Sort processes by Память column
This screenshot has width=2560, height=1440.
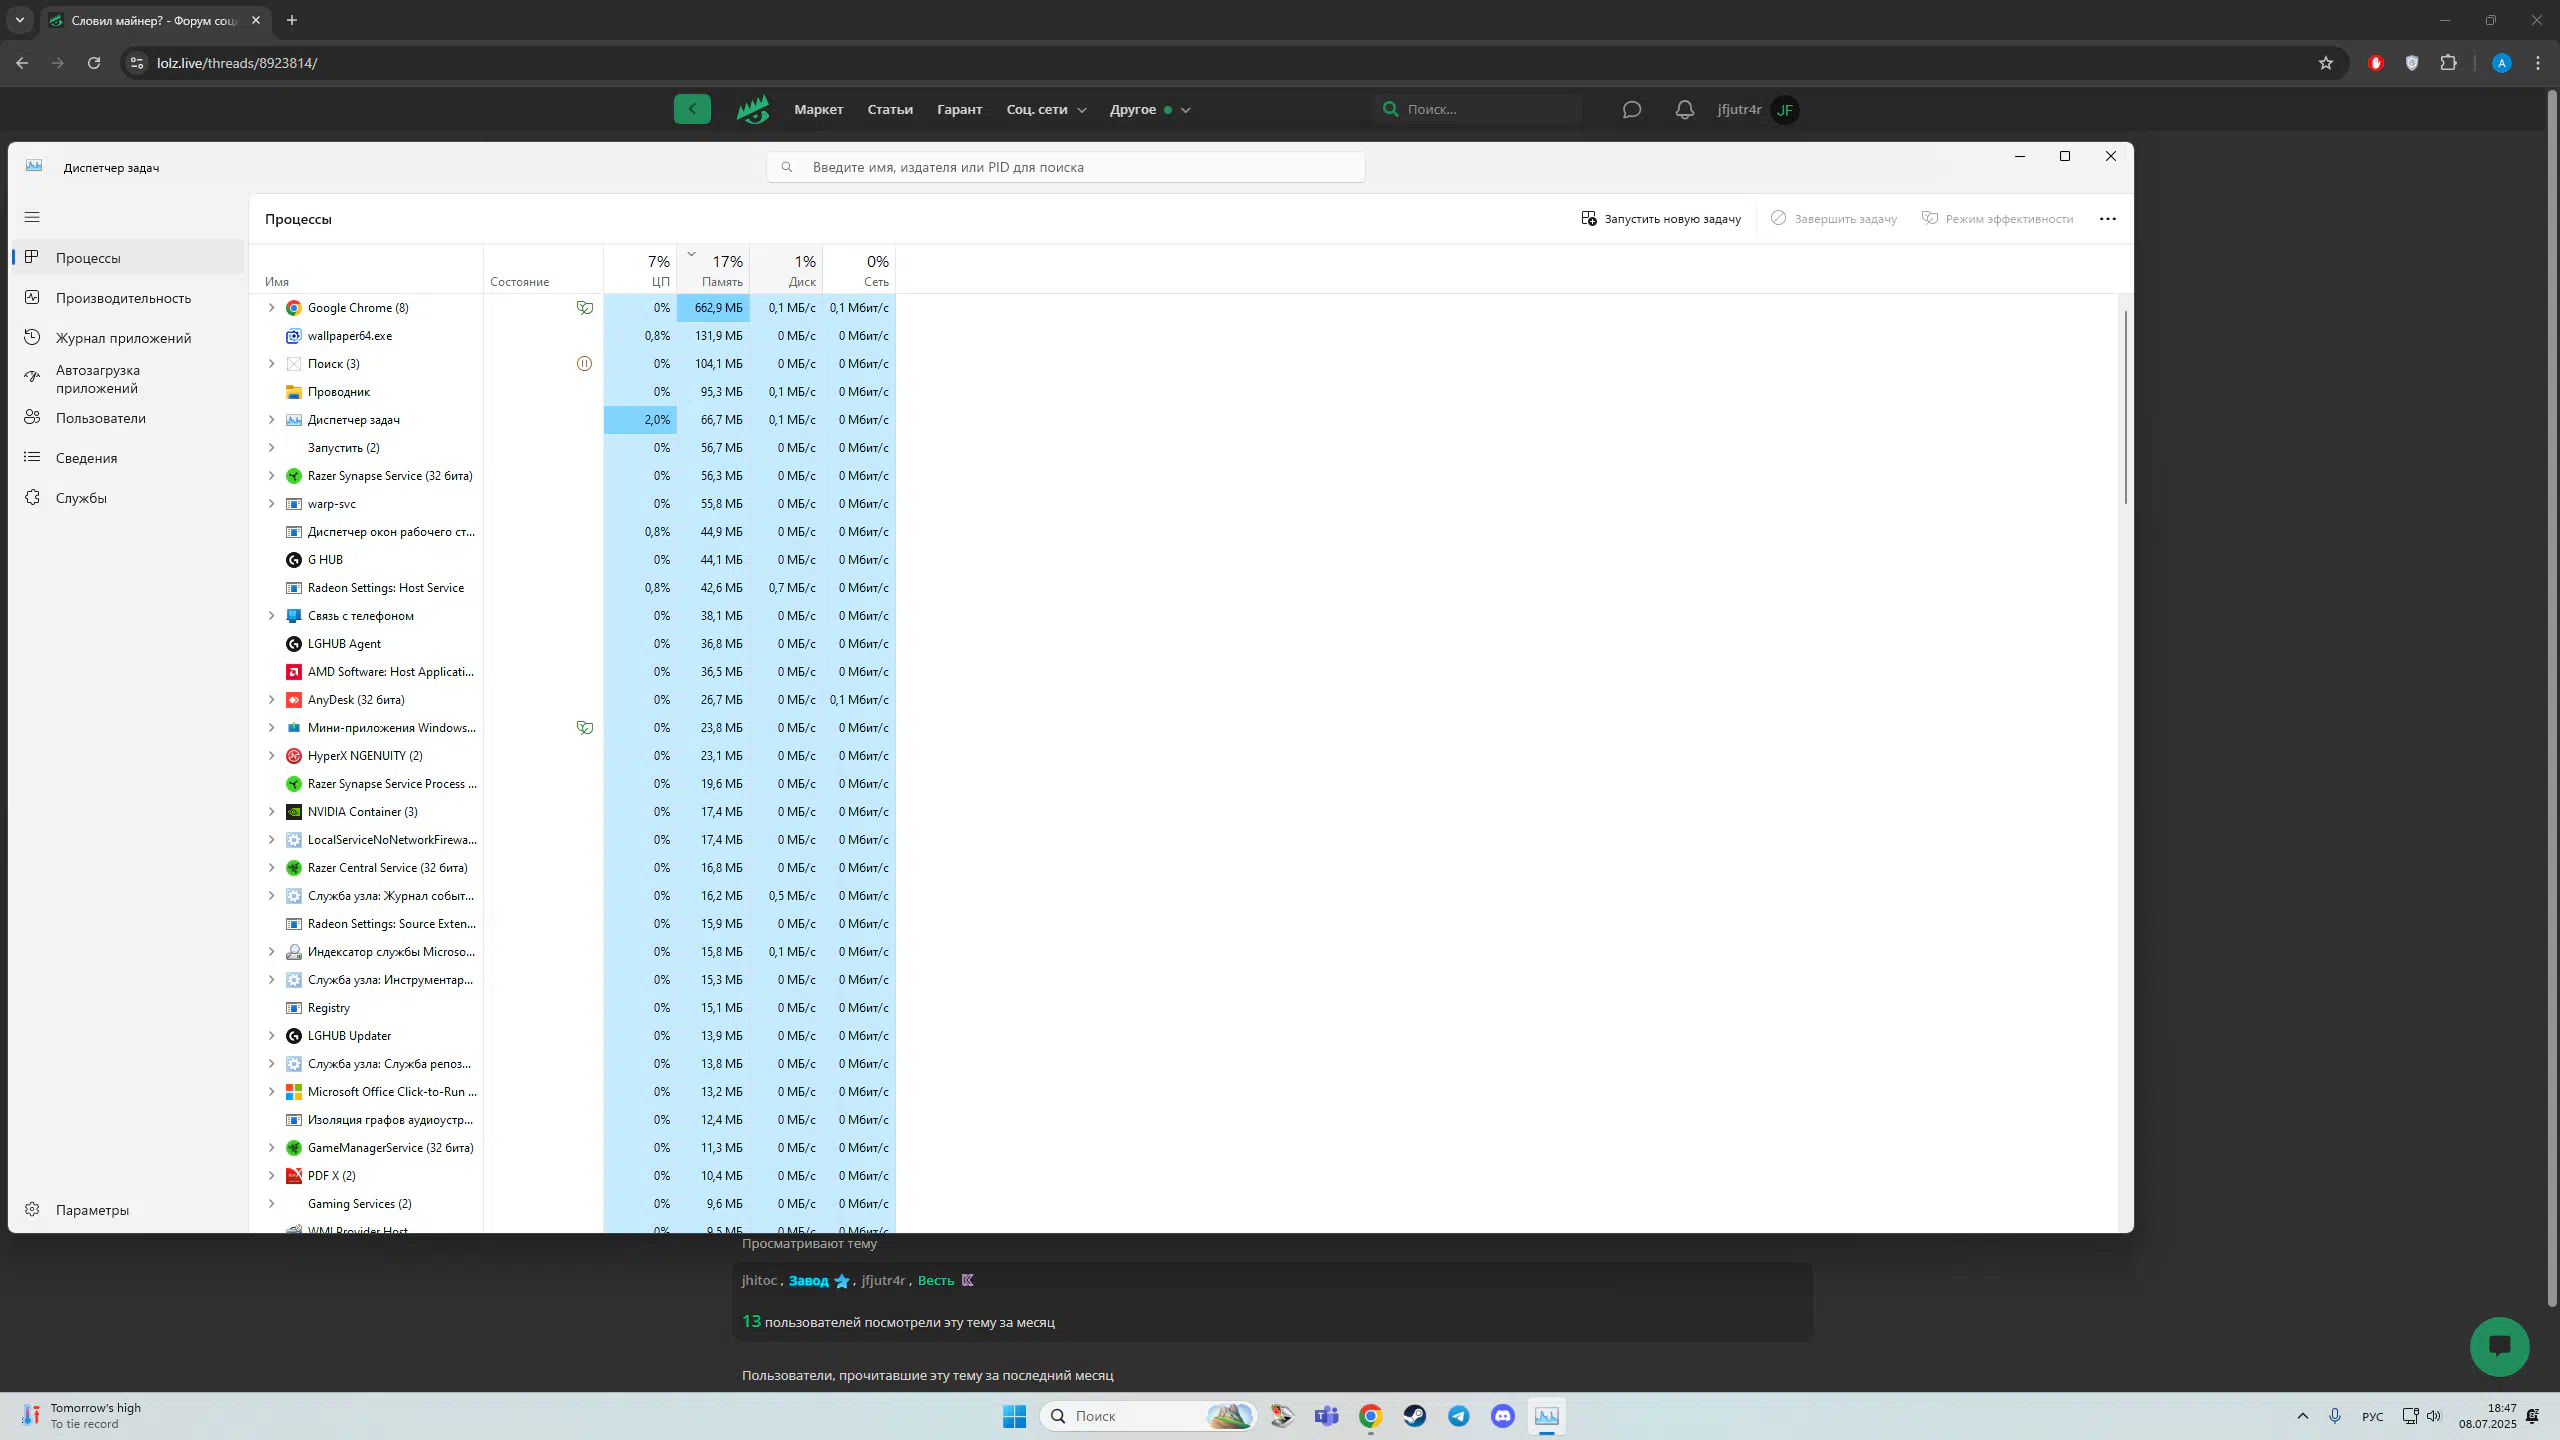click(713, 270)
